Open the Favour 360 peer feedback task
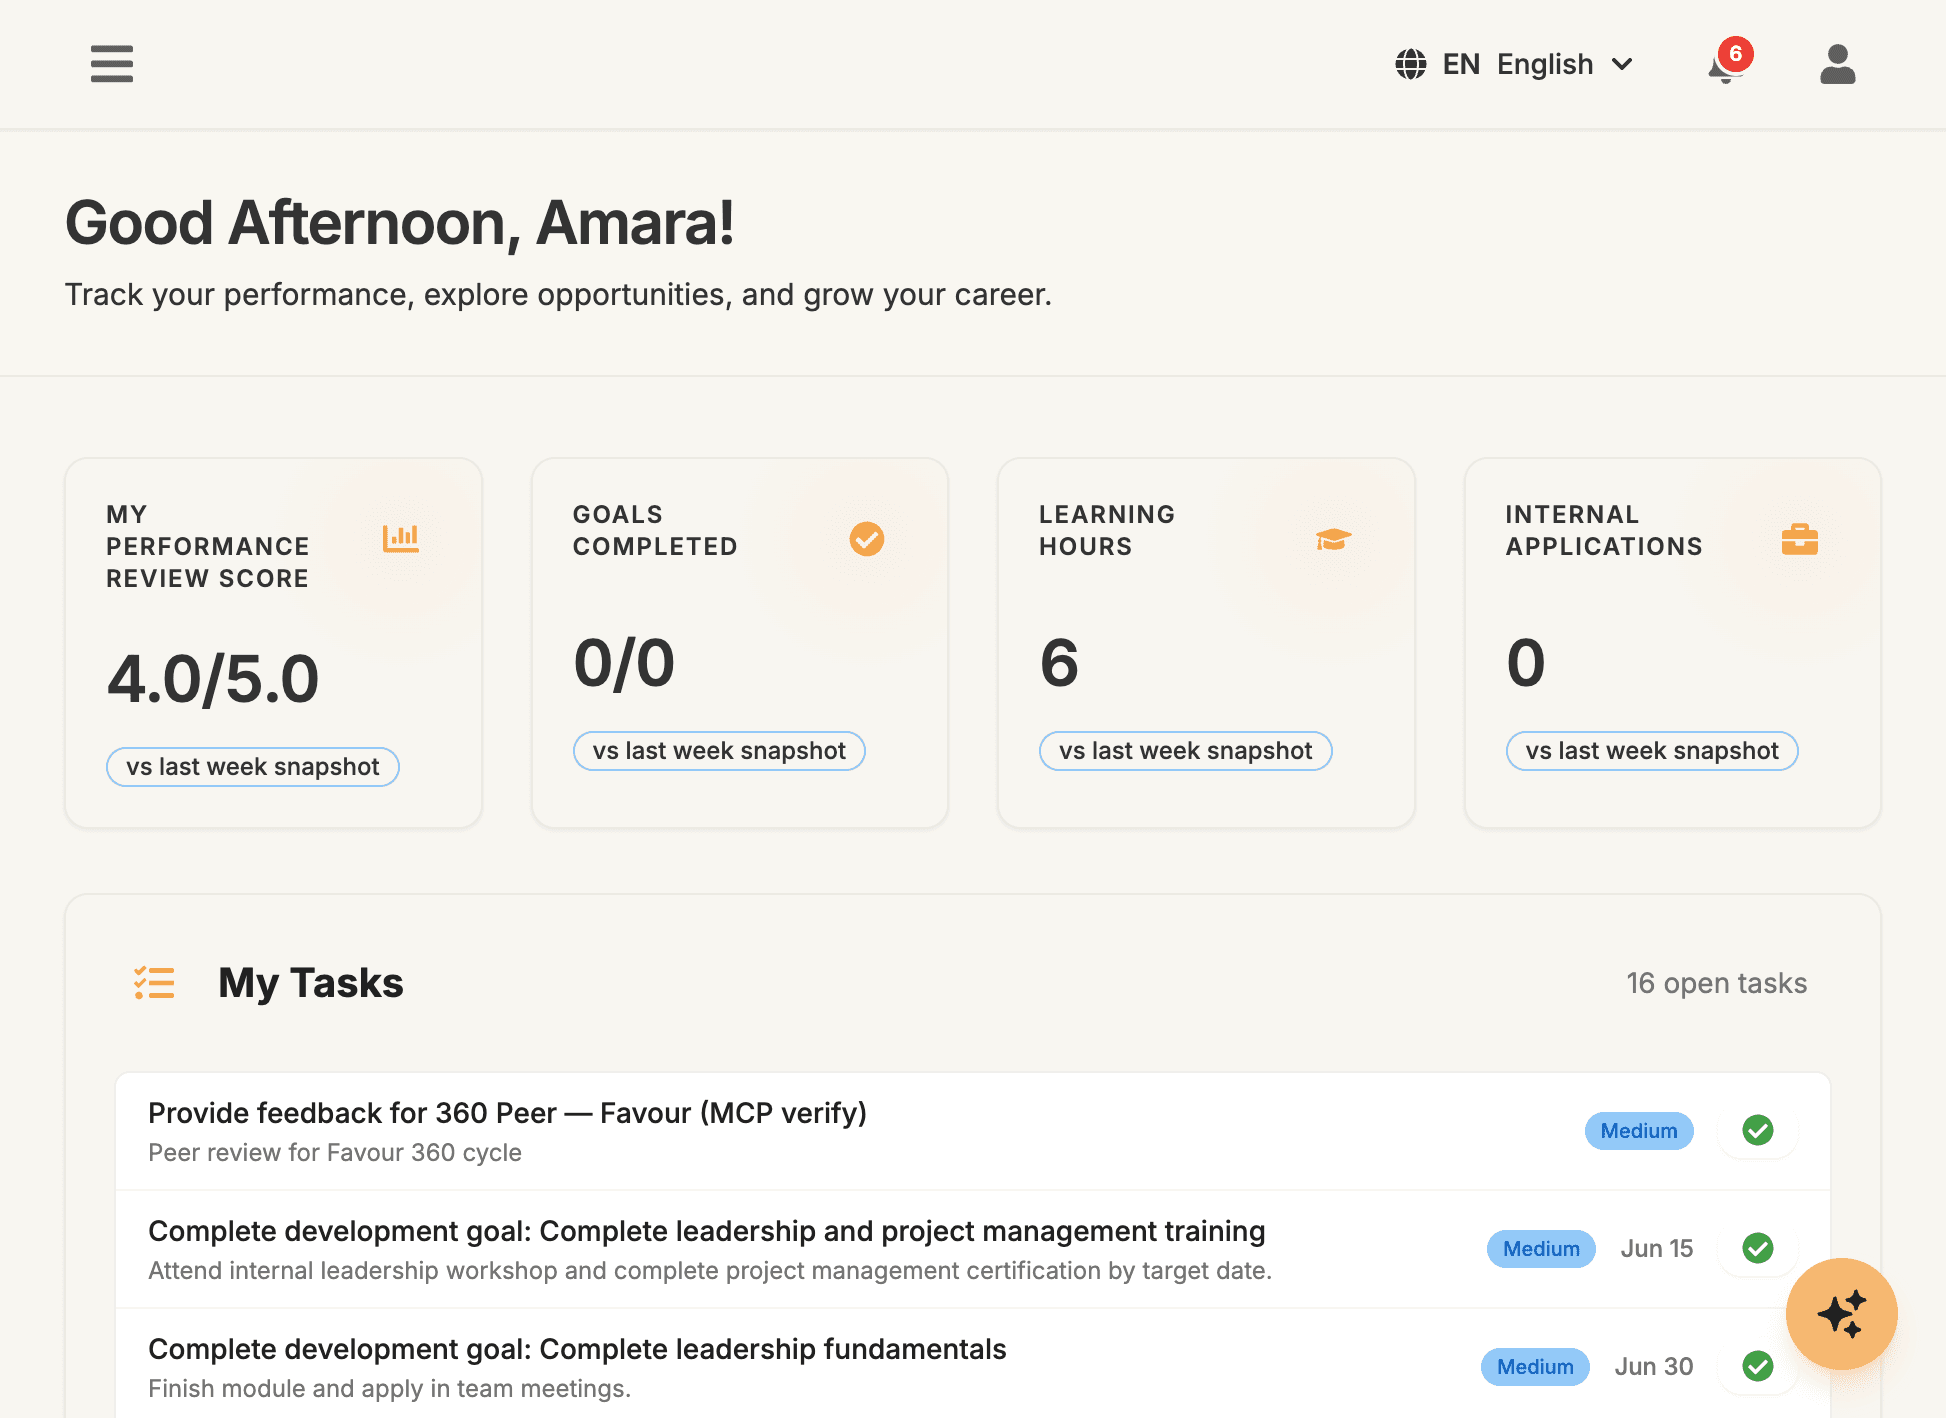This screenshot has width=1946, height=1418. (x=507, y=1113)
